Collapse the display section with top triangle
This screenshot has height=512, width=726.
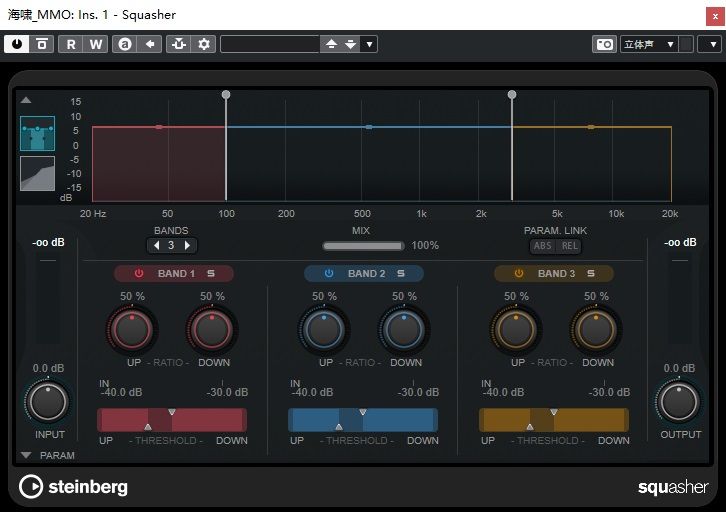26,100
